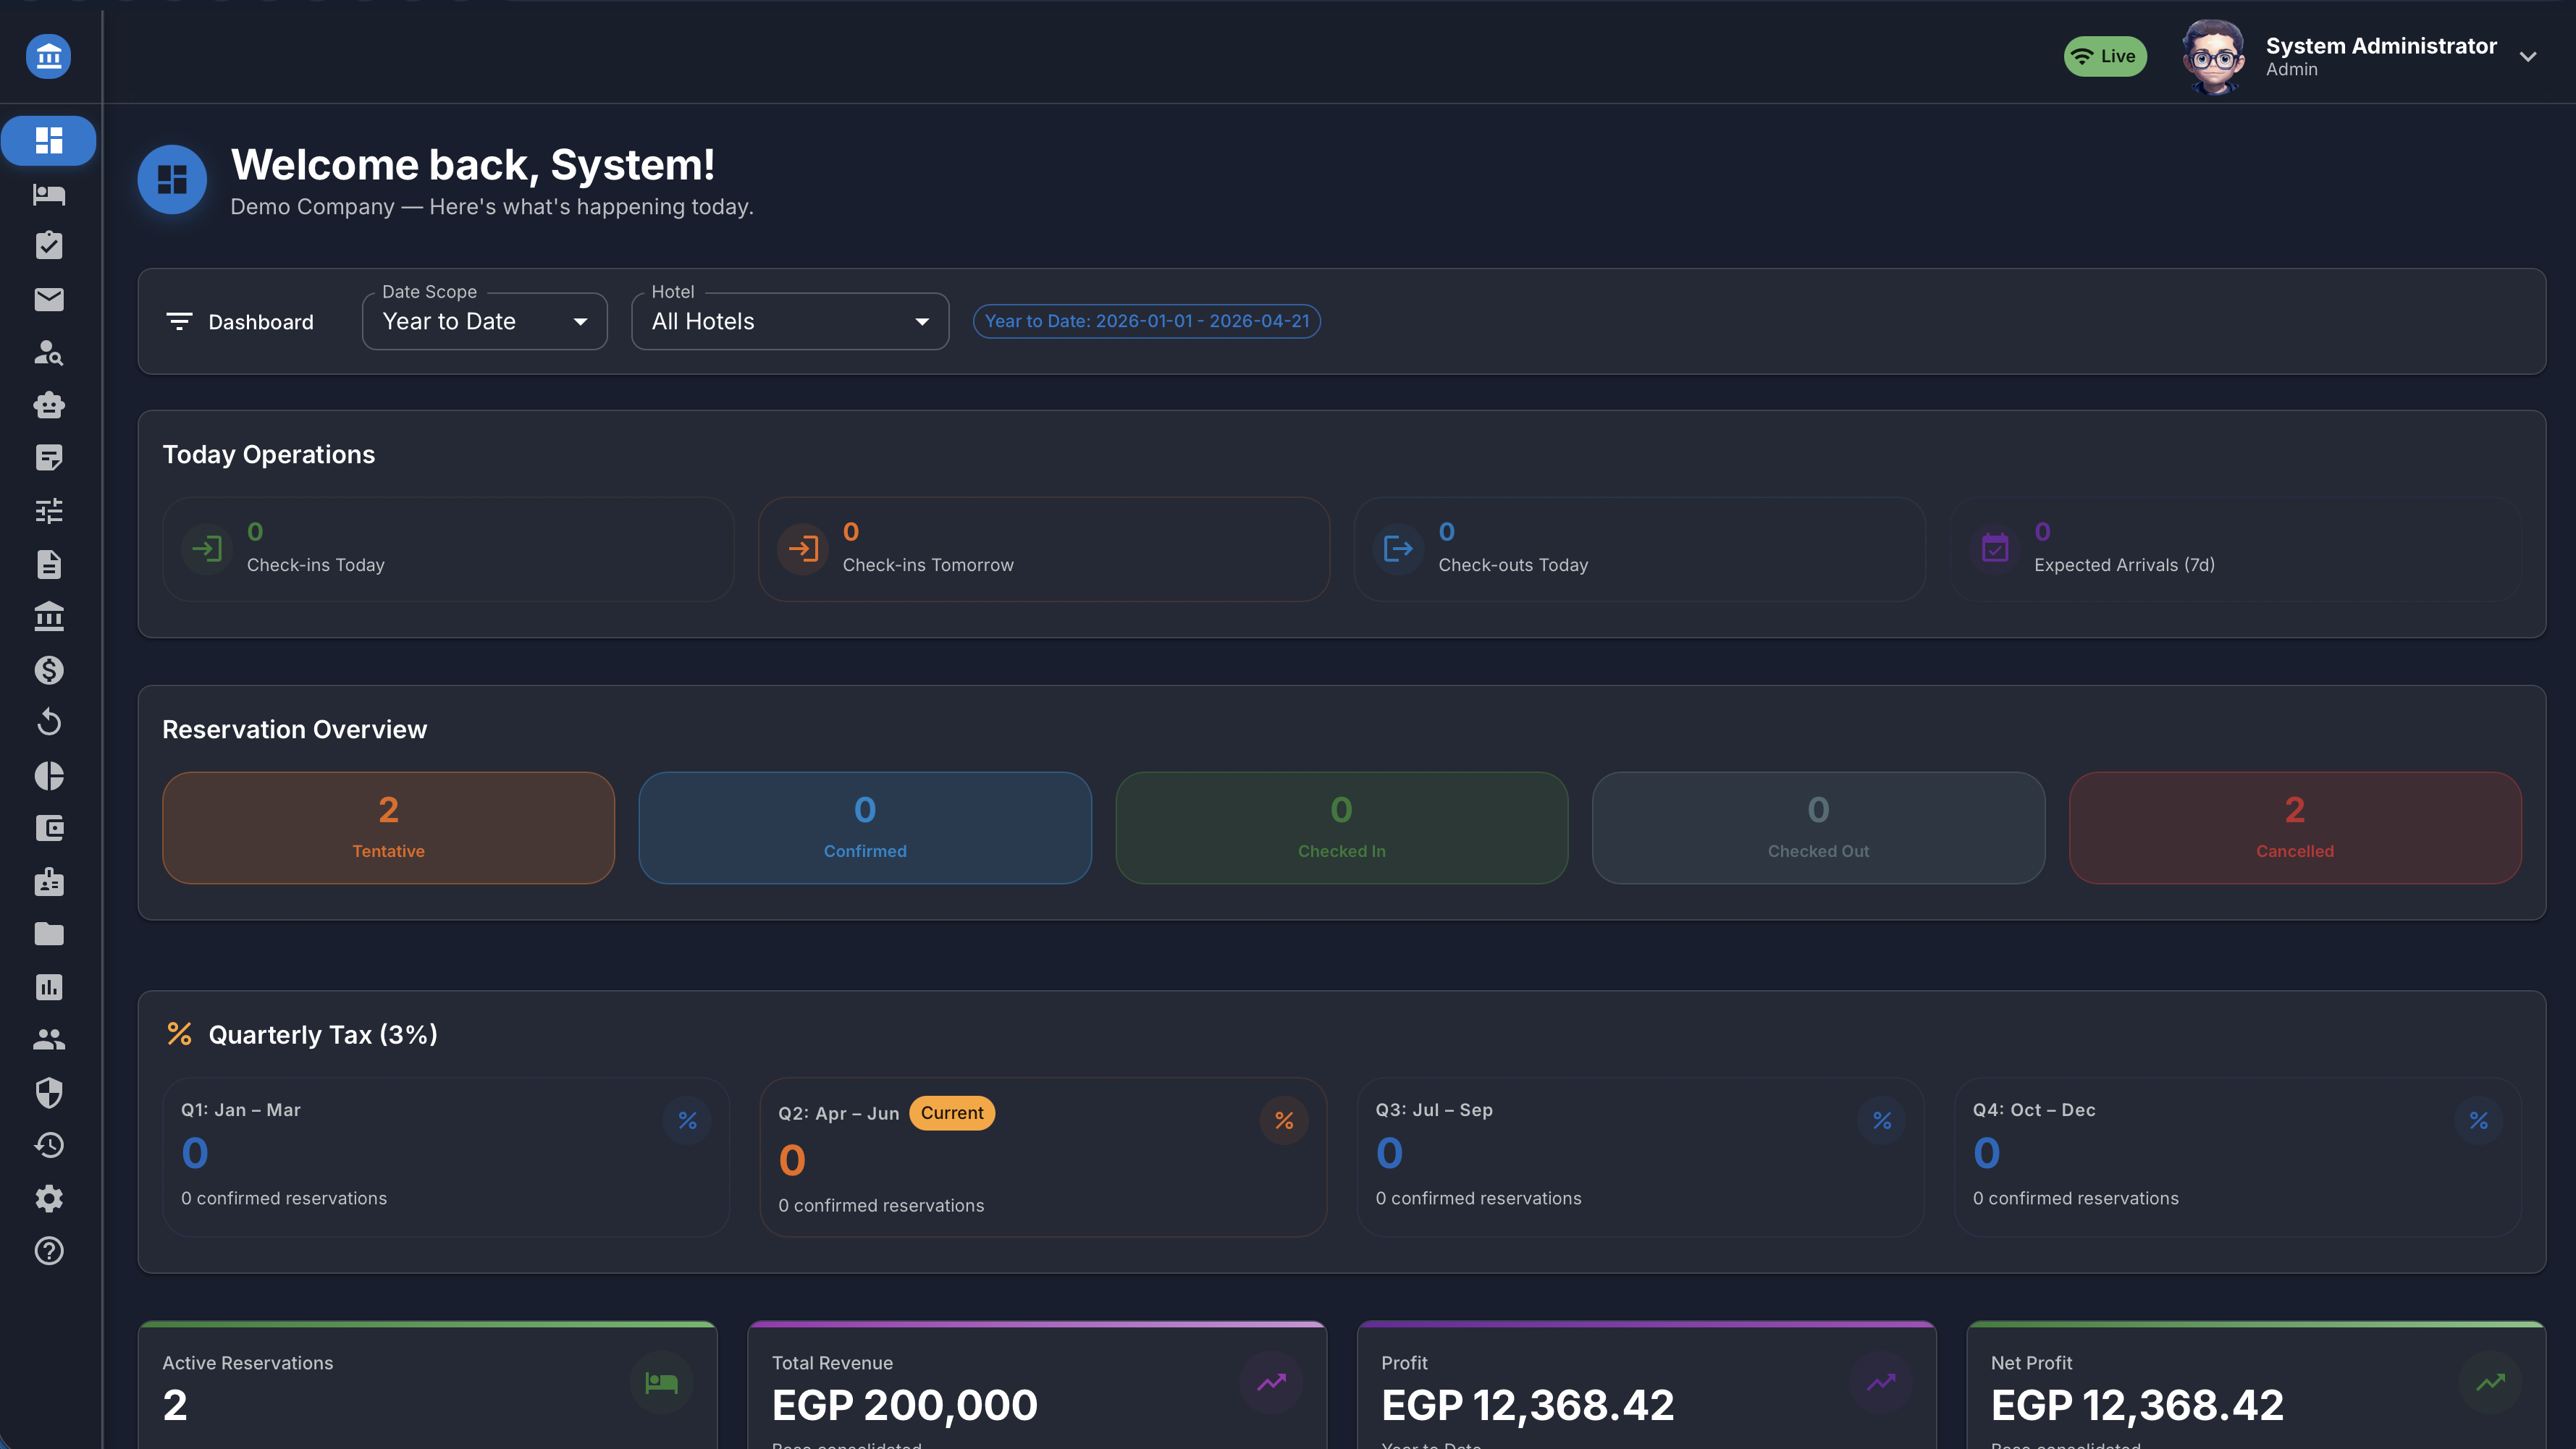Select the Q3: Jul – Sep tax card
This screenshot has width=2576, height=1449.
(x=1640, y=1157)
